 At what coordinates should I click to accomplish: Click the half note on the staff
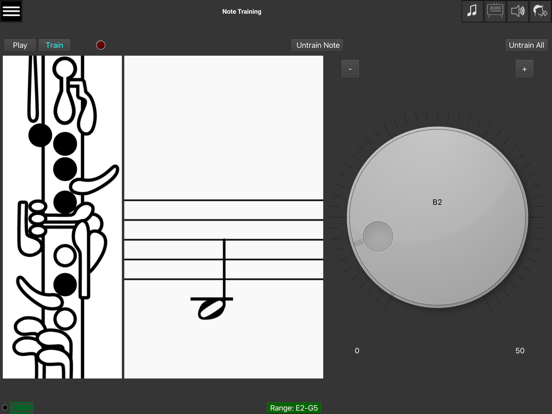[212, 280]
